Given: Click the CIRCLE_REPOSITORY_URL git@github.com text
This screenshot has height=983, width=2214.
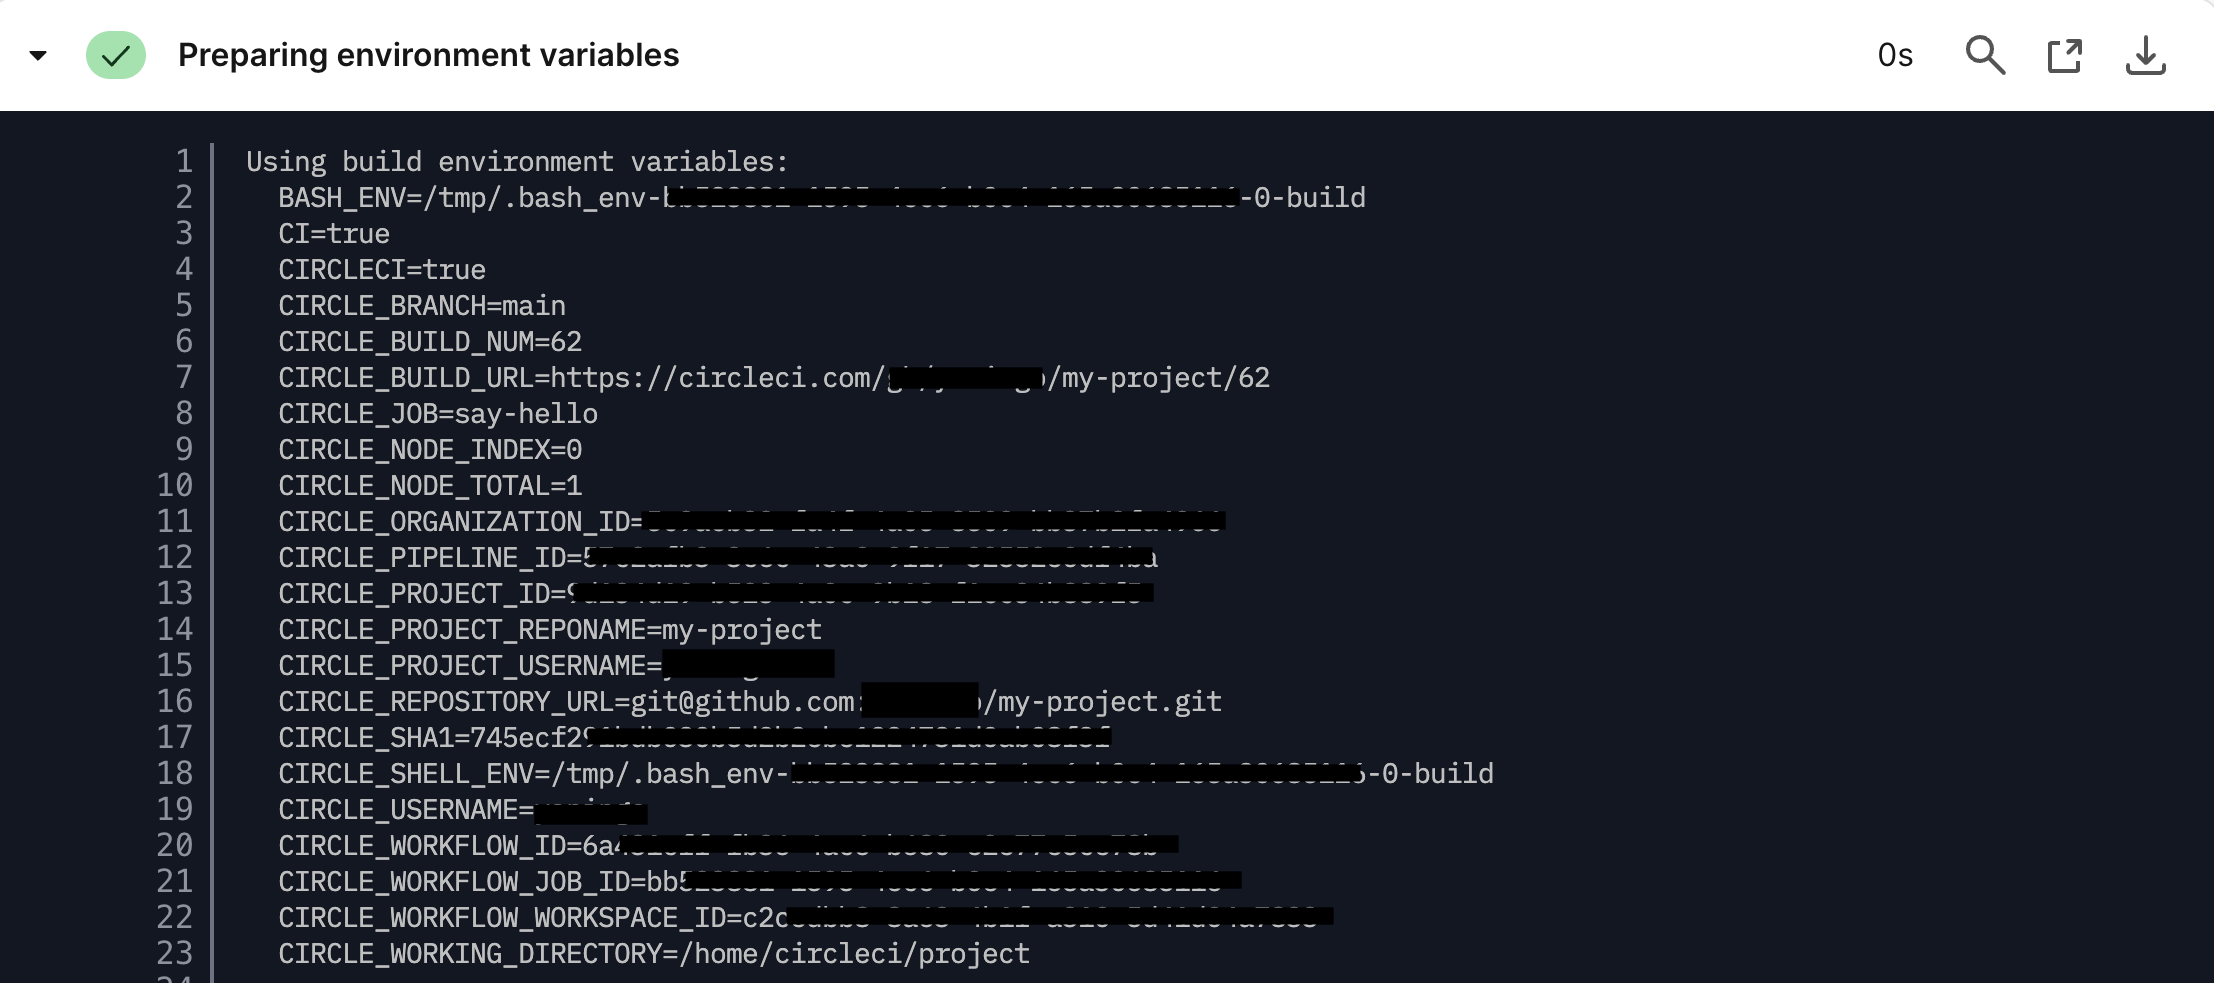Looking at the screenshot, I should tap(742, 701).
